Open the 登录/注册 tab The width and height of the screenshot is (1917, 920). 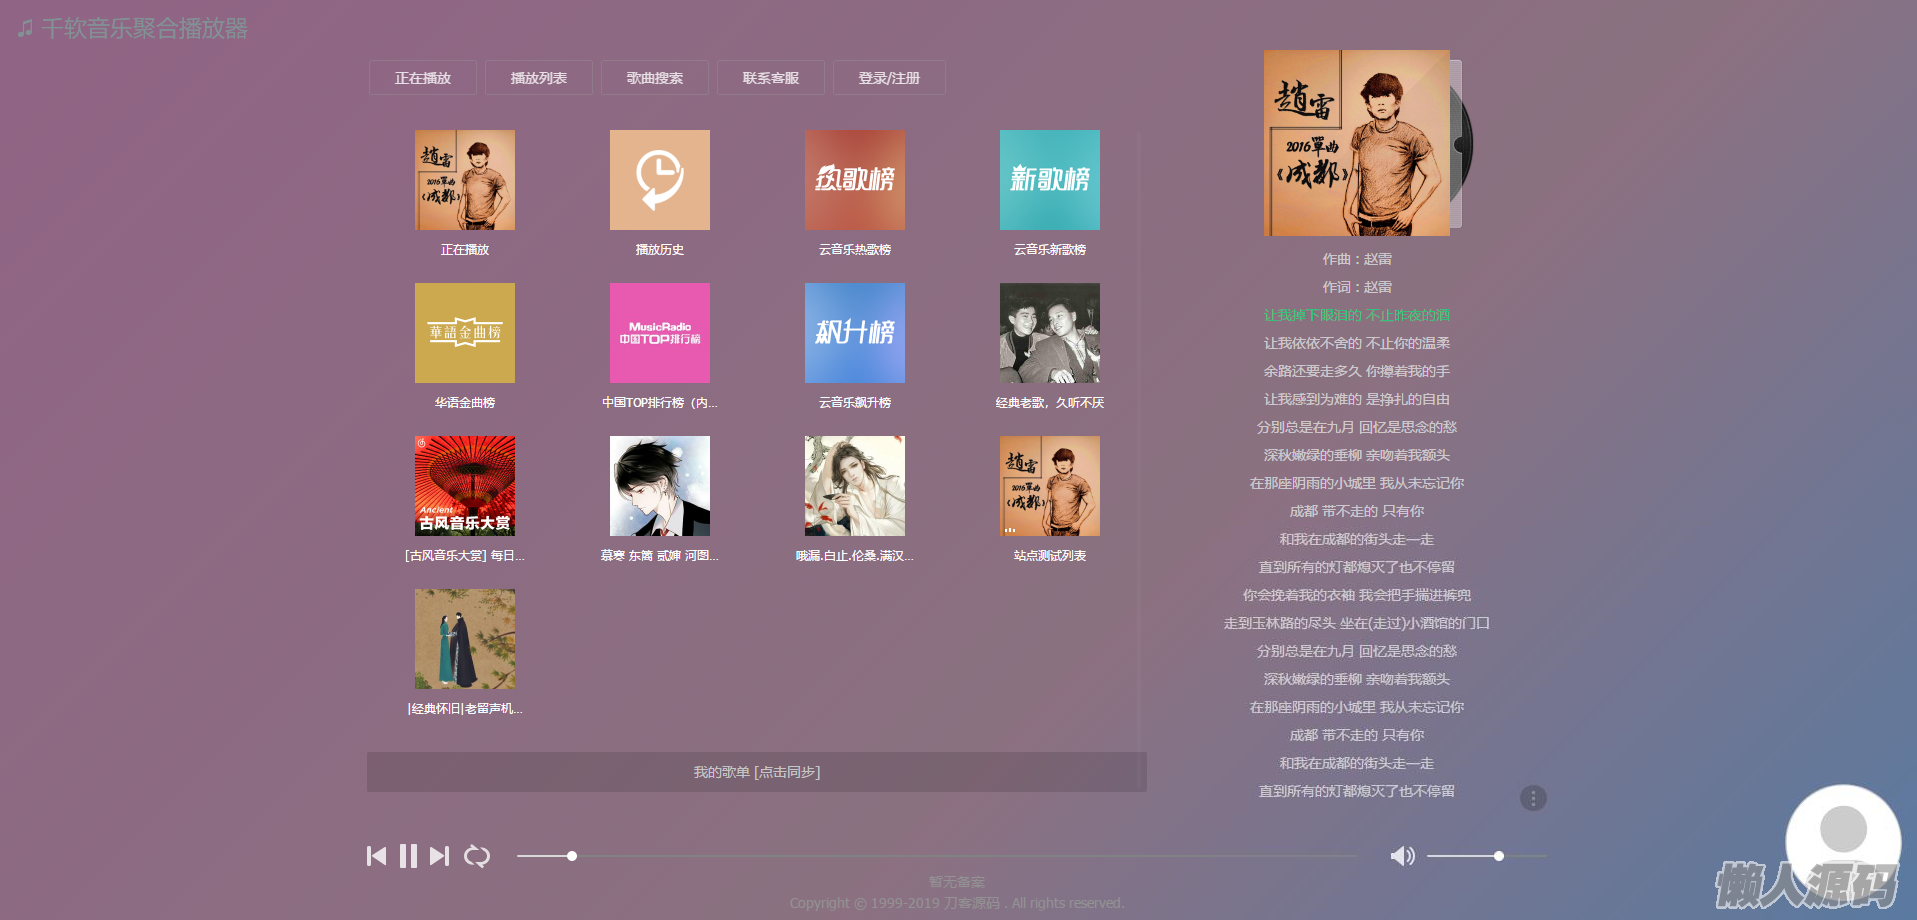point(889,78)
